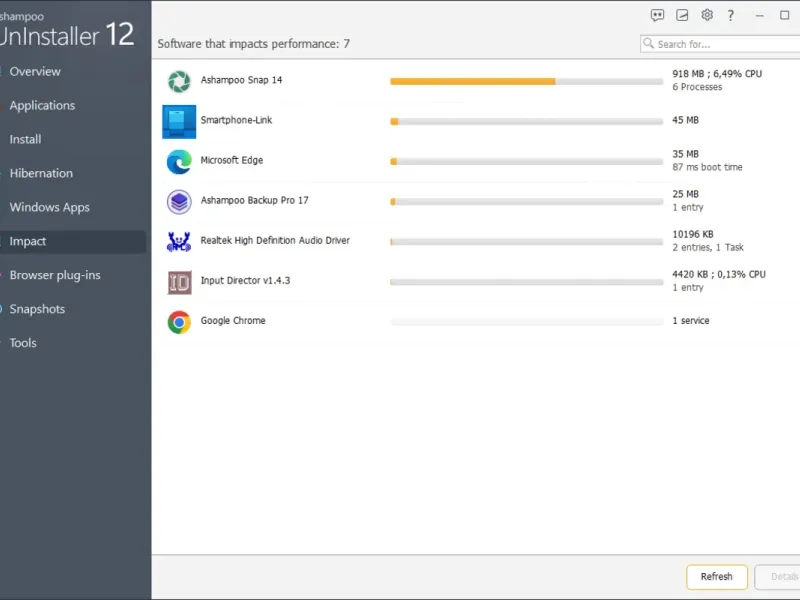The image size is (800, 600).
Task: Open the Overview section
Action: coord(35,72)
